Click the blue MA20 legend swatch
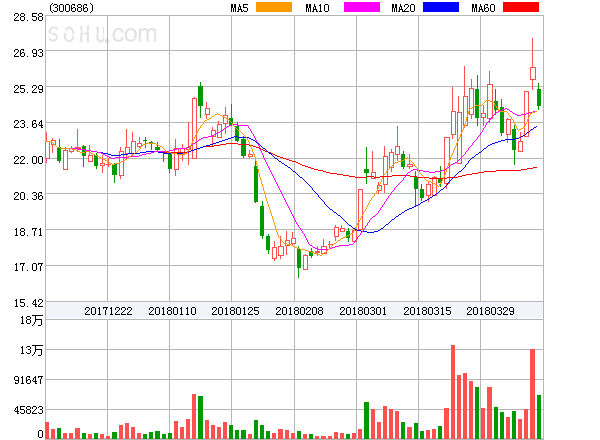600x440 pixels. (x=441, y=7)
